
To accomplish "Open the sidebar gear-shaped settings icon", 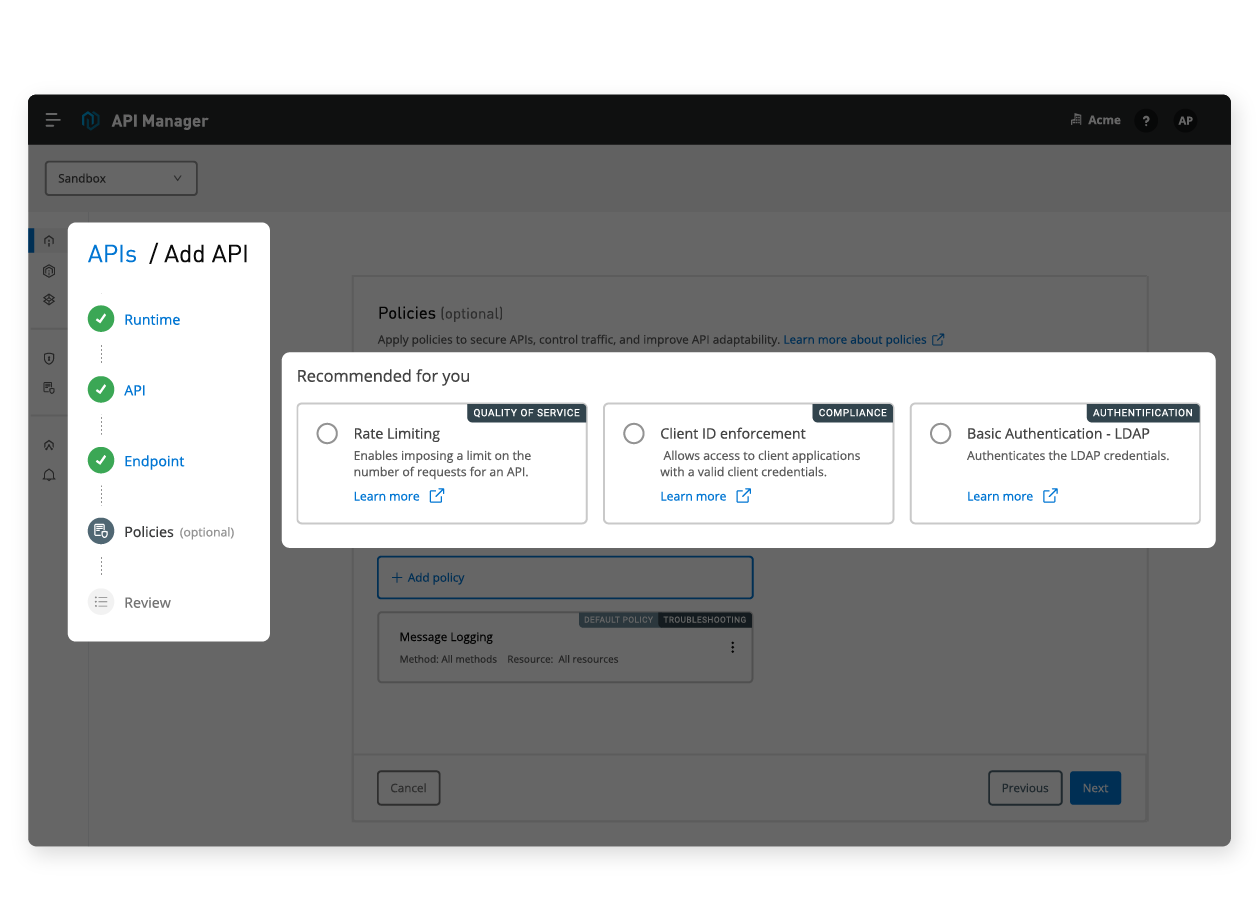I will [x=49, y=299].
